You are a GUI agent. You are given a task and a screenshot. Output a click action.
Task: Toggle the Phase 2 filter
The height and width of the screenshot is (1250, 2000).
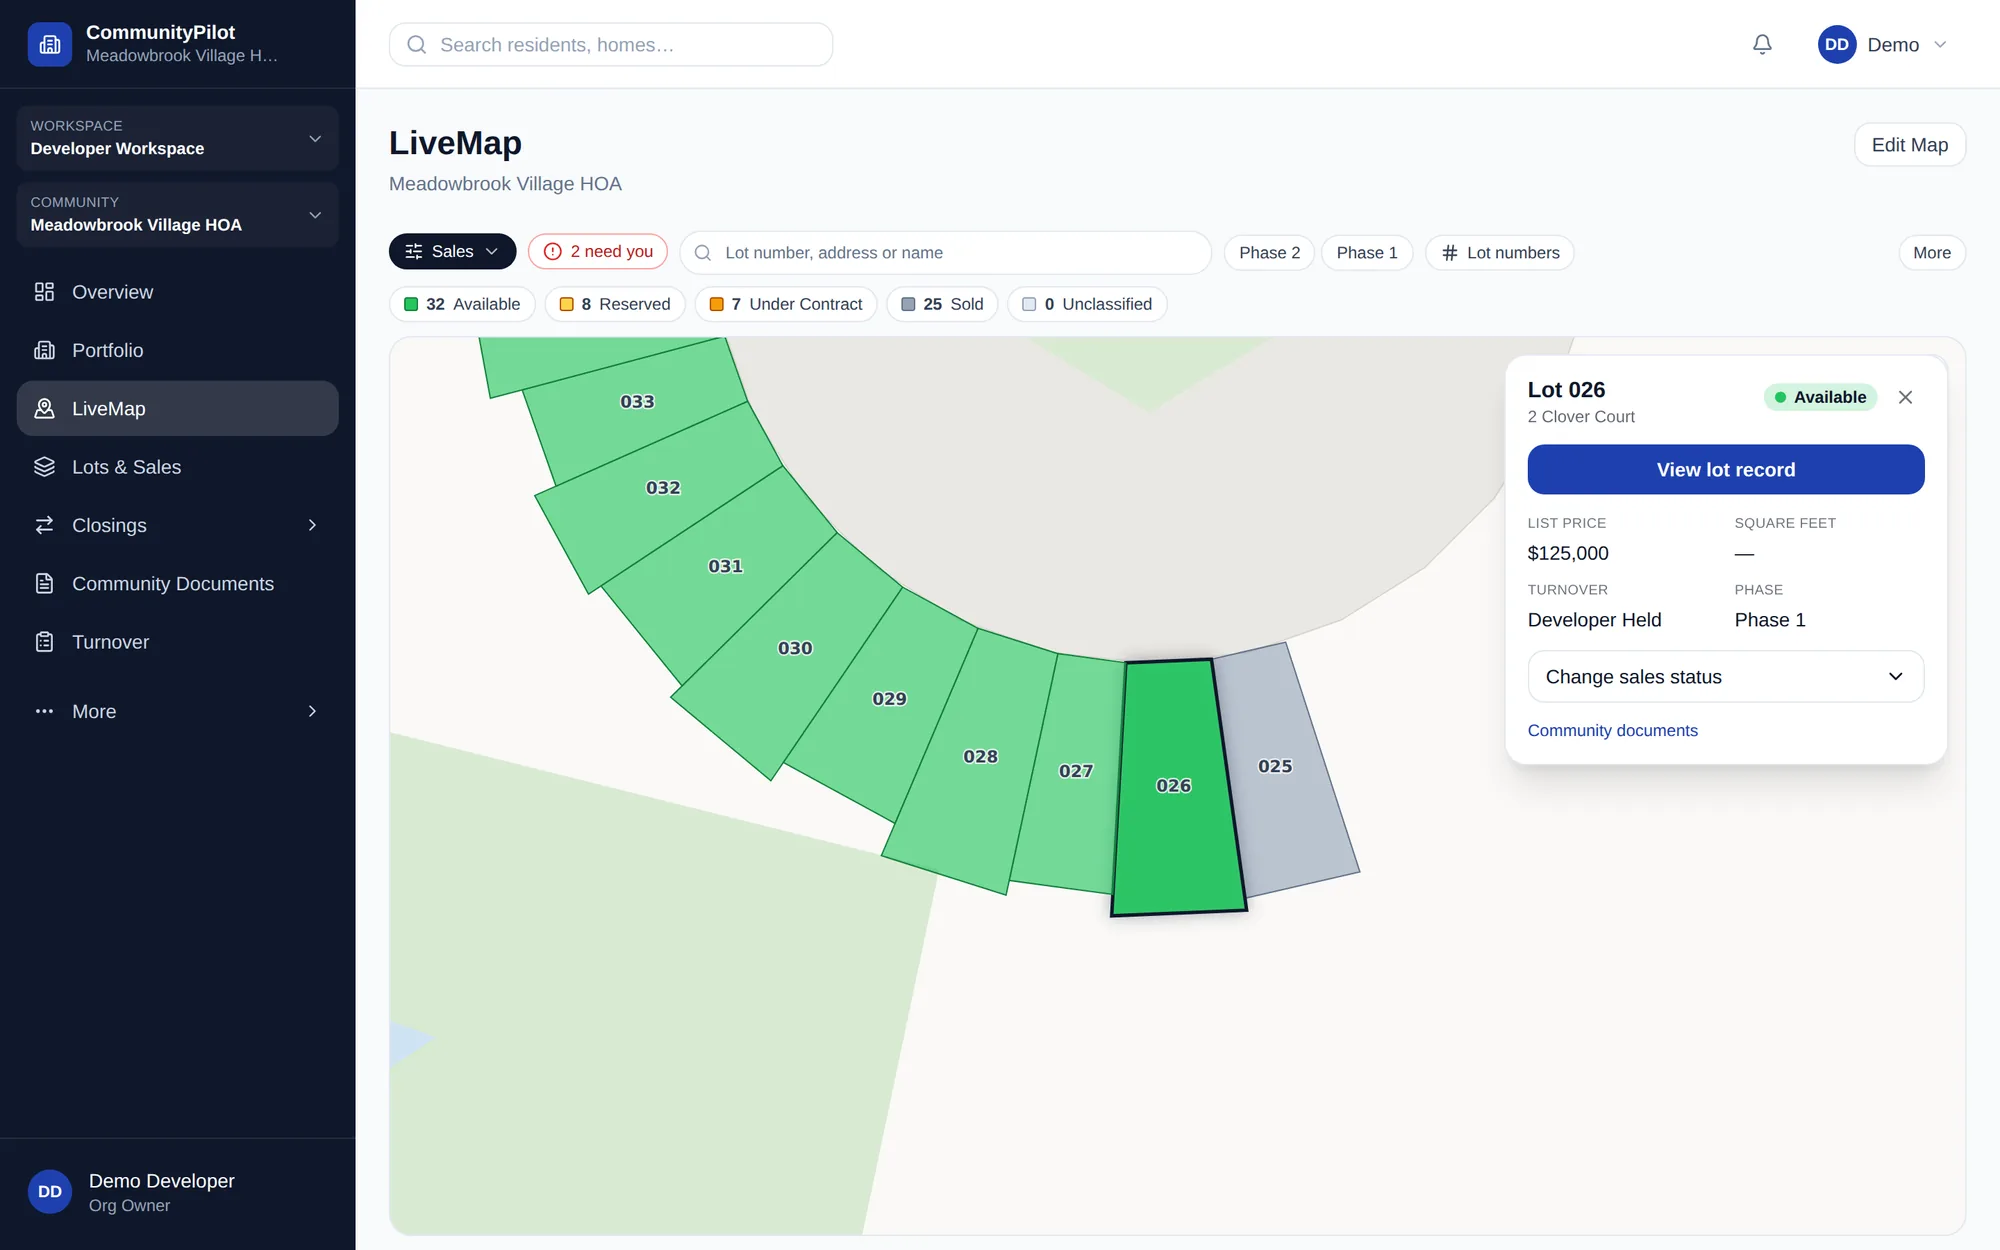pos(1269,253)
